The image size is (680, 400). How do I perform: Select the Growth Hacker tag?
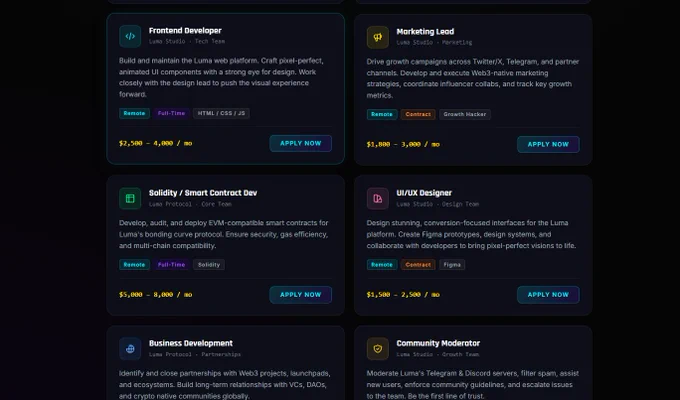[x=465, y=115]
